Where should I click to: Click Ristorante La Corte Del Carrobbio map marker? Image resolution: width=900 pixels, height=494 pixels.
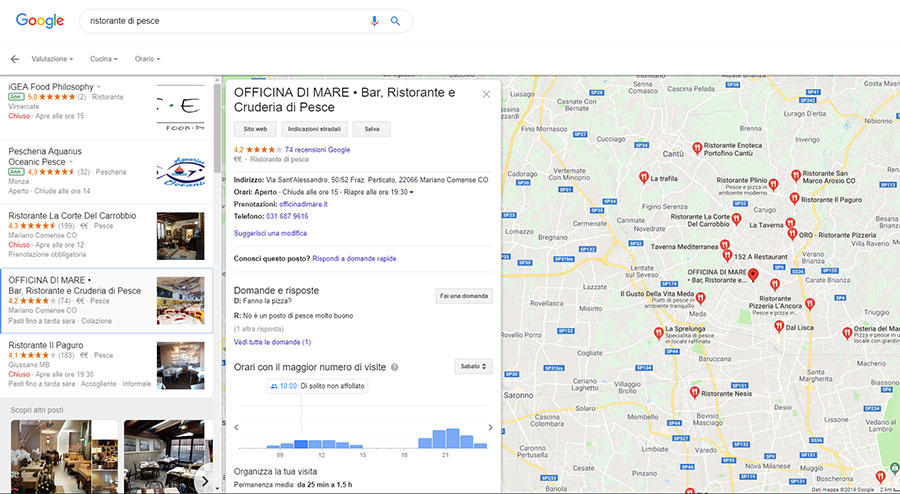coord(736,219)
